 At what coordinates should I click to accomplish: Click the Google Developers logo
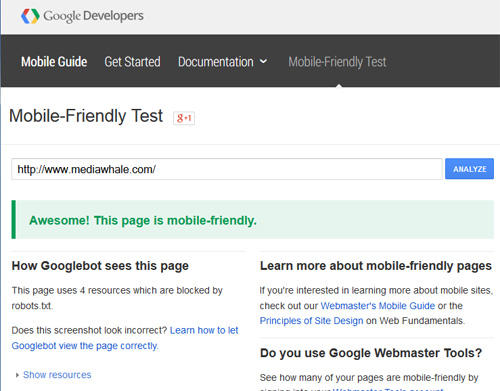point(82,16)
